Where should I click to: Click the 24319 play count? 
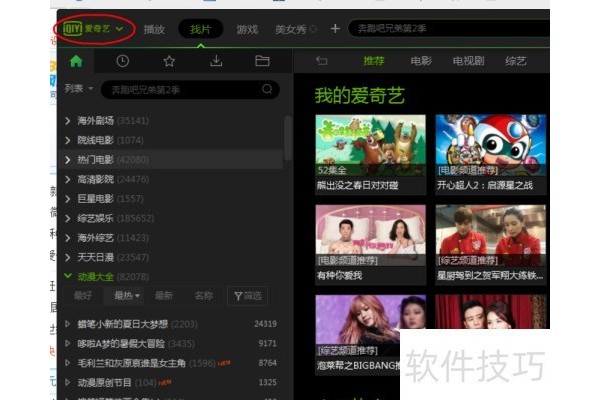266,324
